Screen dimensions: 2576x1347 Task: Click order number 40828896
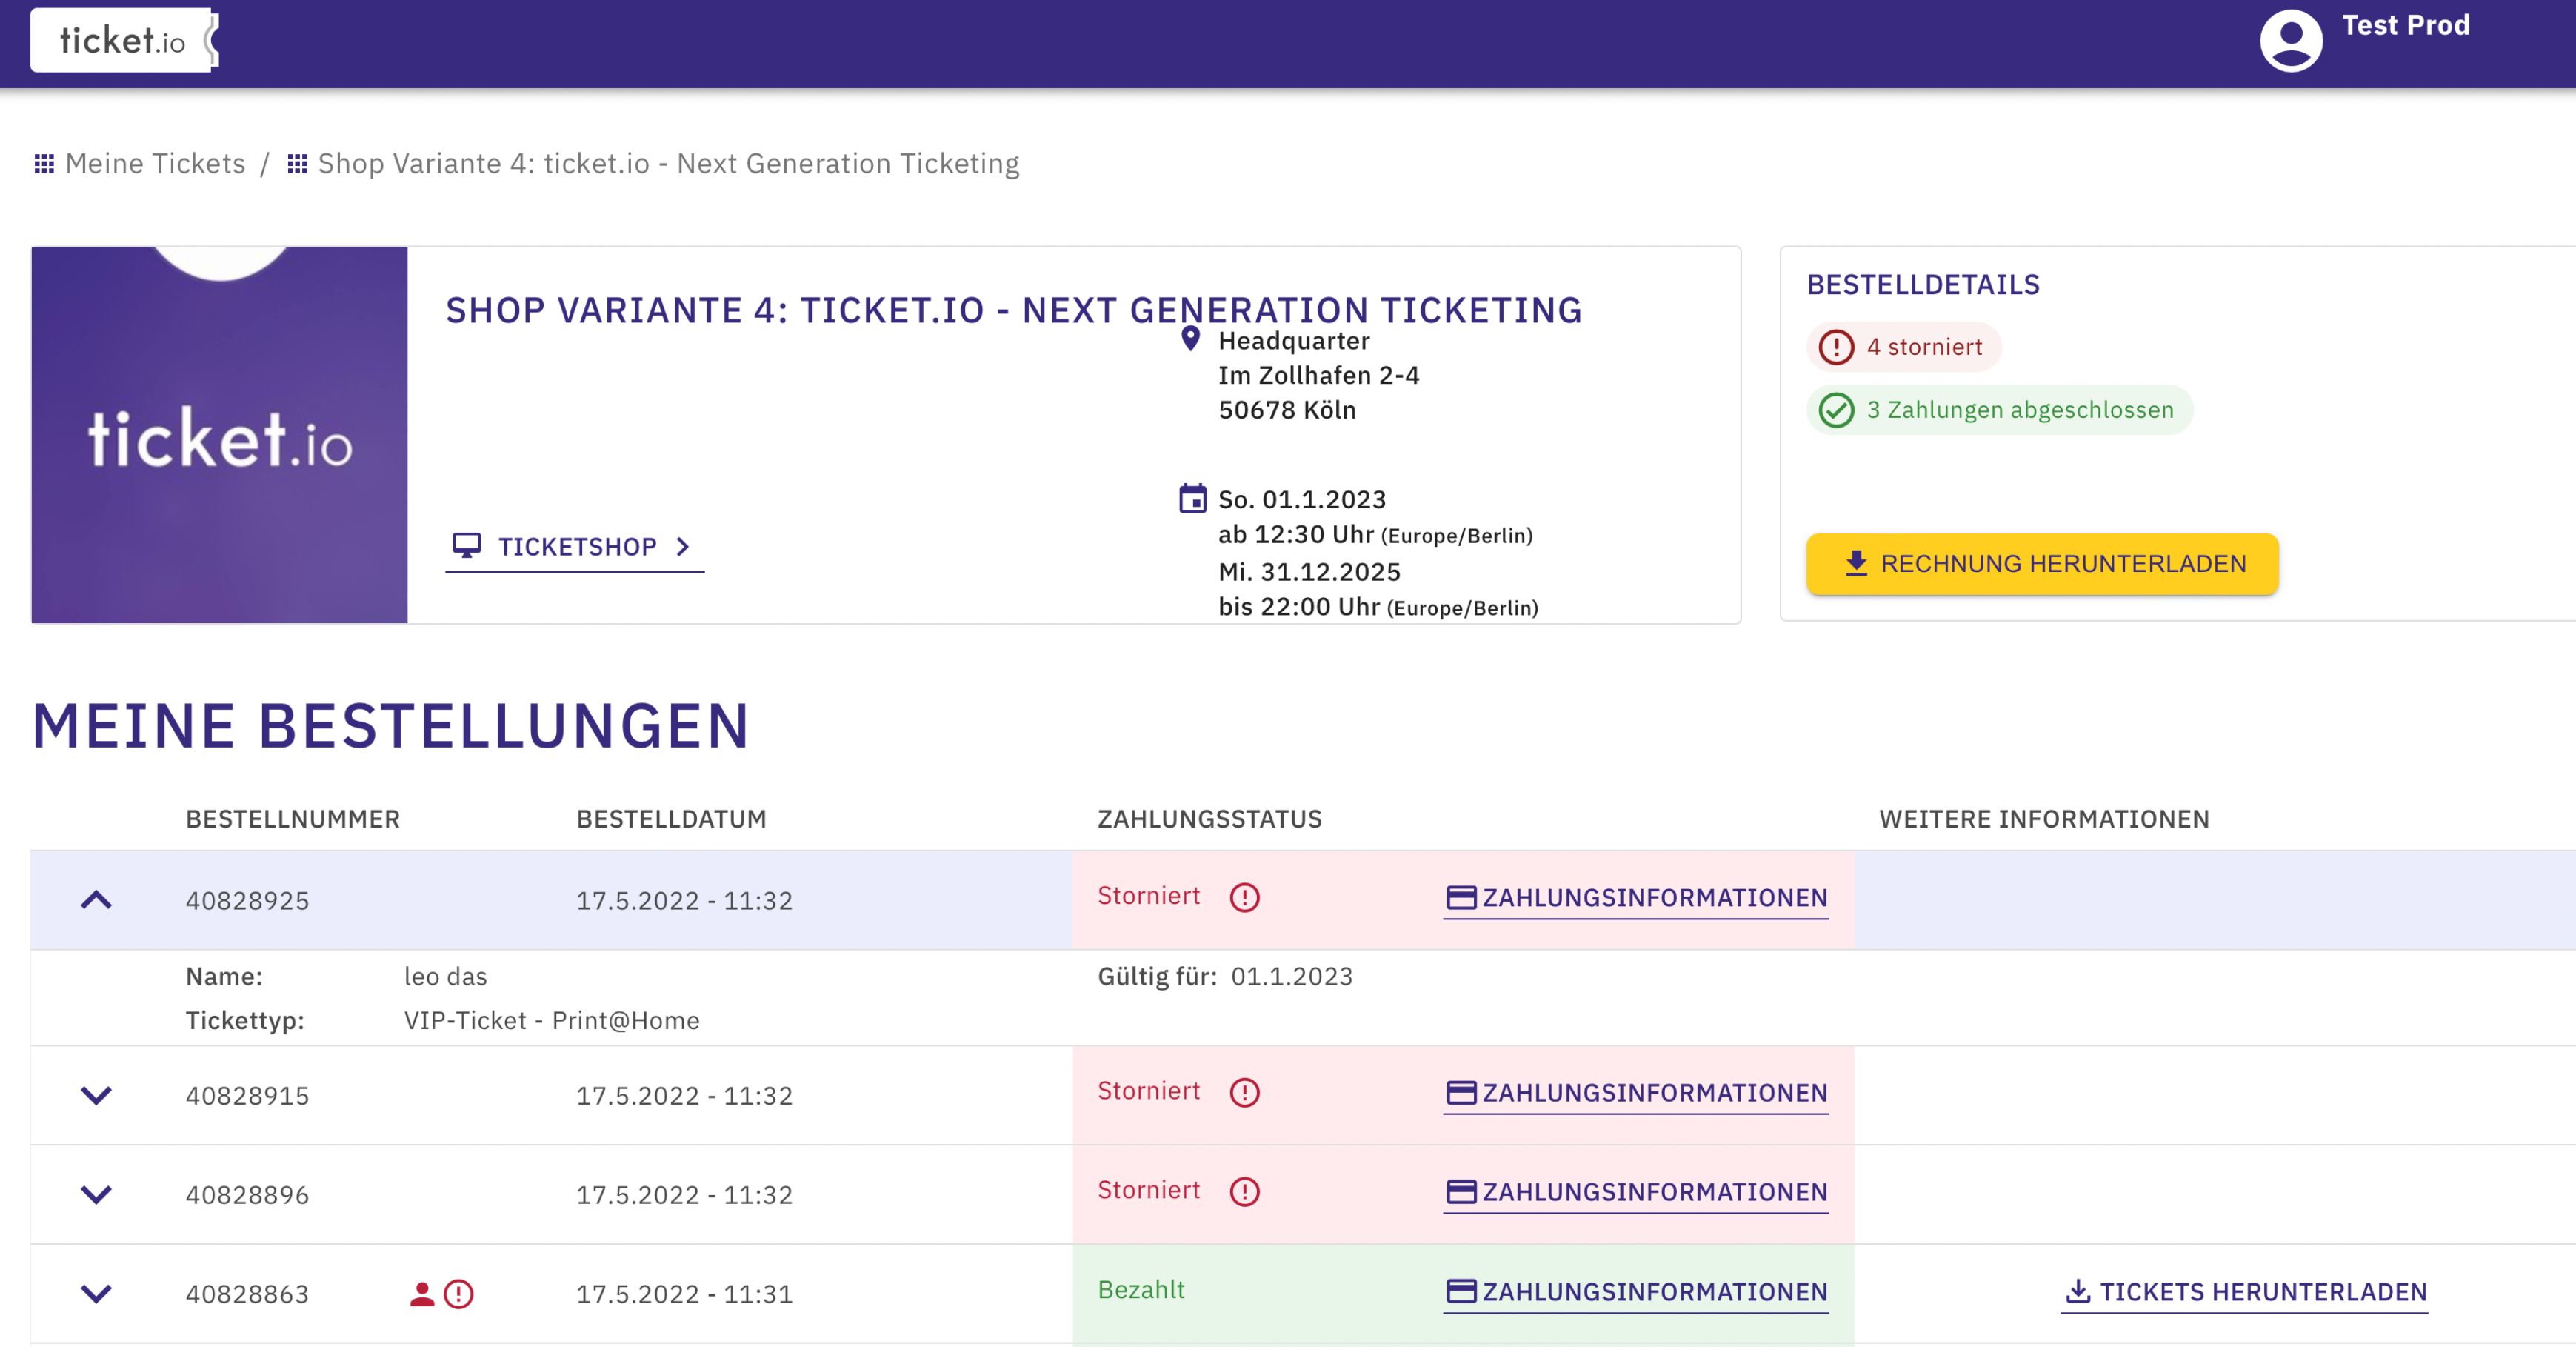pyautogui.click(x=247, y=1194)
